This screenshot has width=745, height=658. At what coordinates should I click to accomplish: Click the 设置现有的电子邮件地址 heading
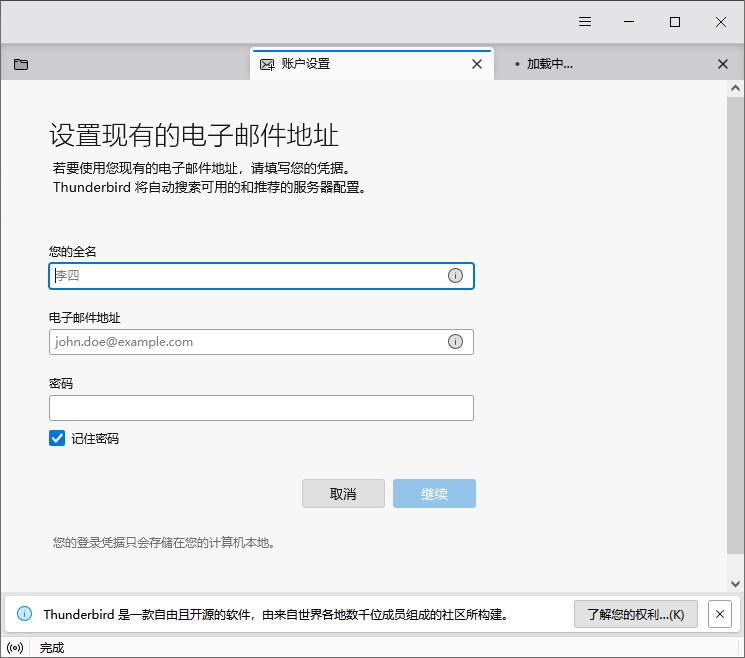tap(194, 135)
